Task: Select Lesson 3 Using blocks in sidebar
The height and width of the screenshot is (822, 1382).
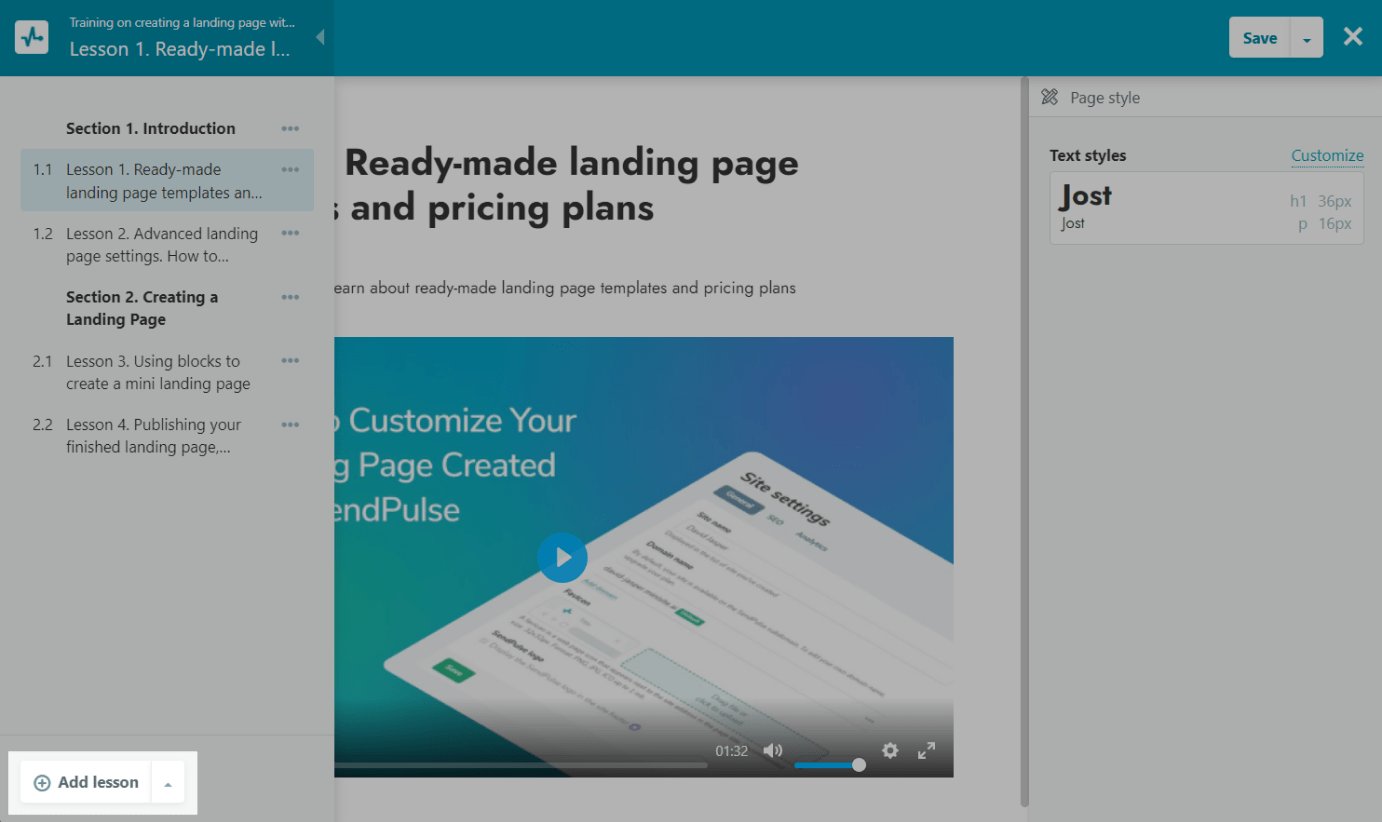Action: (158, 372)
